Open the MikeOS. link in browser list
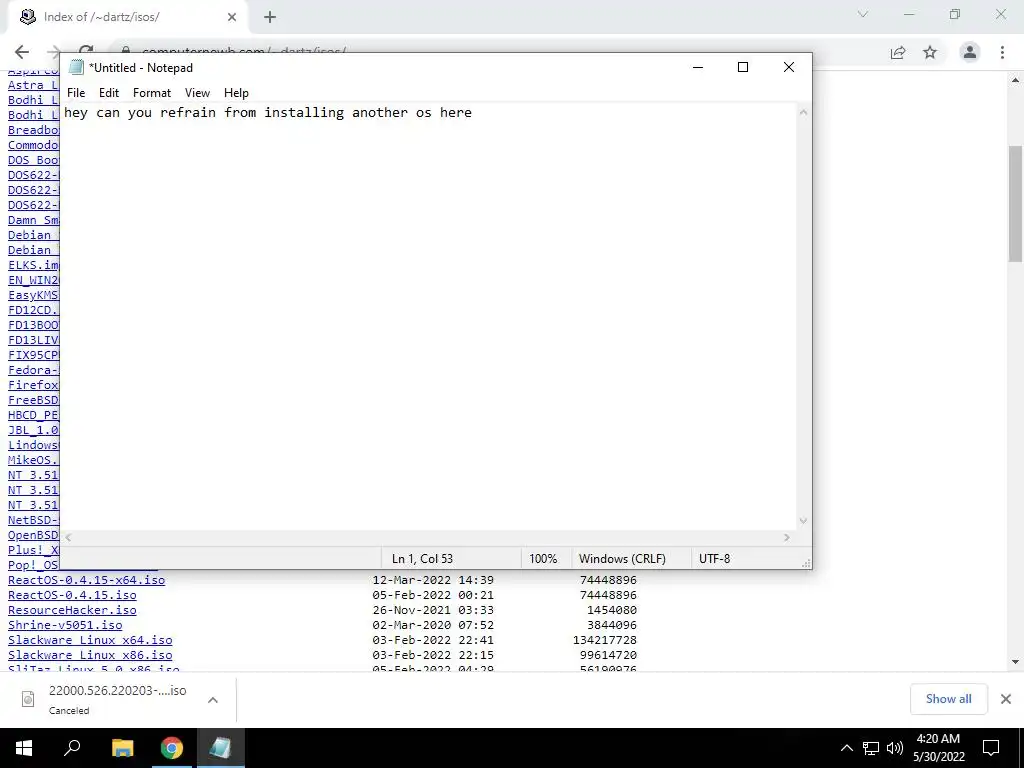Viewport: 1024px width, 768px height. 33,460
